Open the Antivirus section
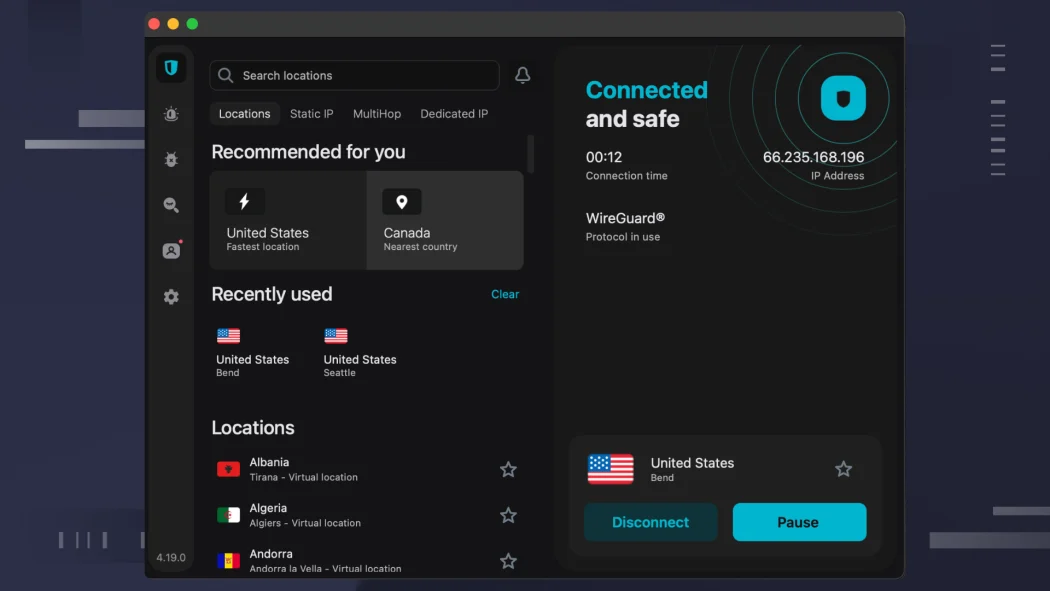The image size is (1050, 591). pyautogui.click(x=171, y=160)
